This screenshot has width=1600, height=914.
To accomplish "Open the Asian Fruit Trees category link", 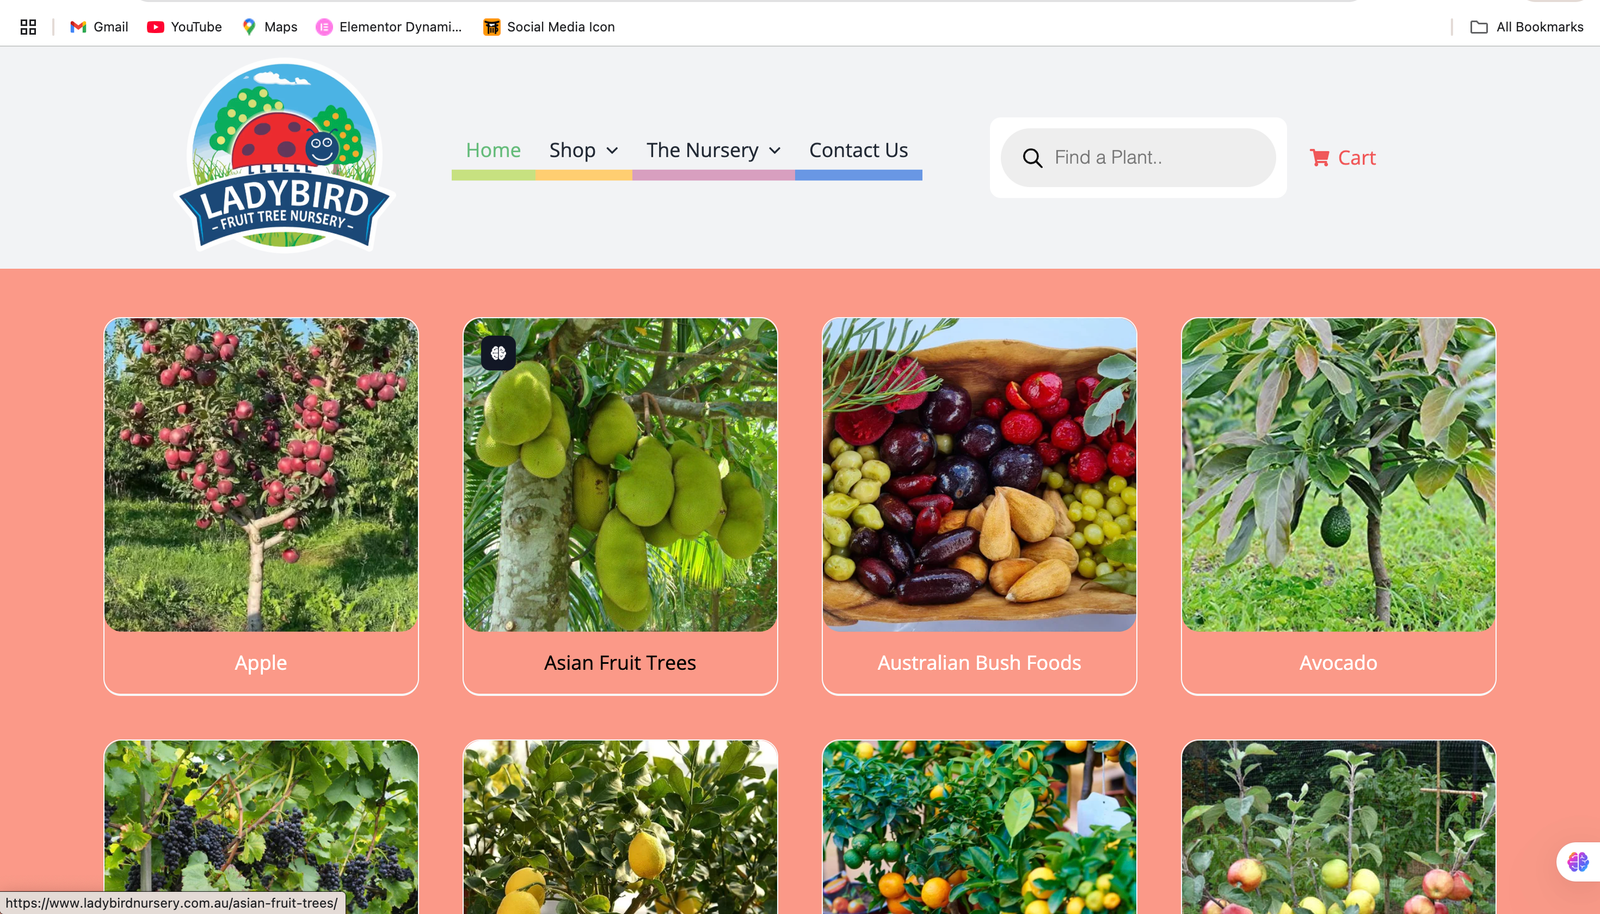I will click(620, 663).
